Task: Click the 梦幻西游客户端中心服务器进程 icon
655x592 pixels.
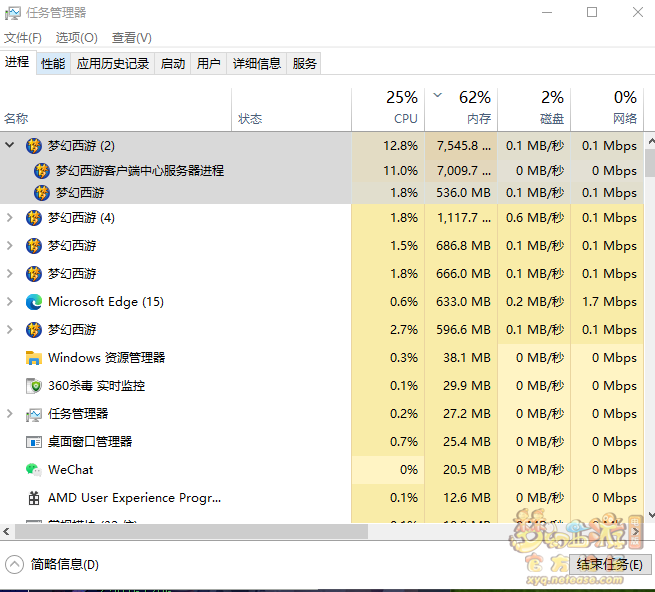Action: pyautogui.click(x=42, y=170)
